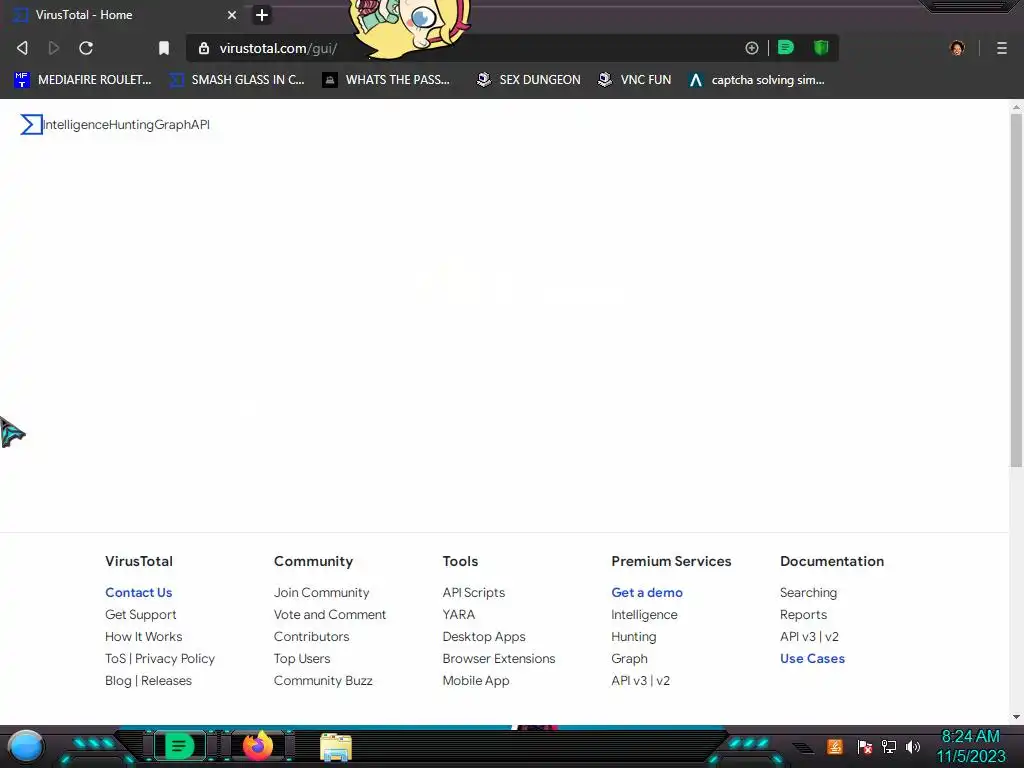Open Searching documentation link
The height and width of the screenshot is (768, 1024).
808,592
